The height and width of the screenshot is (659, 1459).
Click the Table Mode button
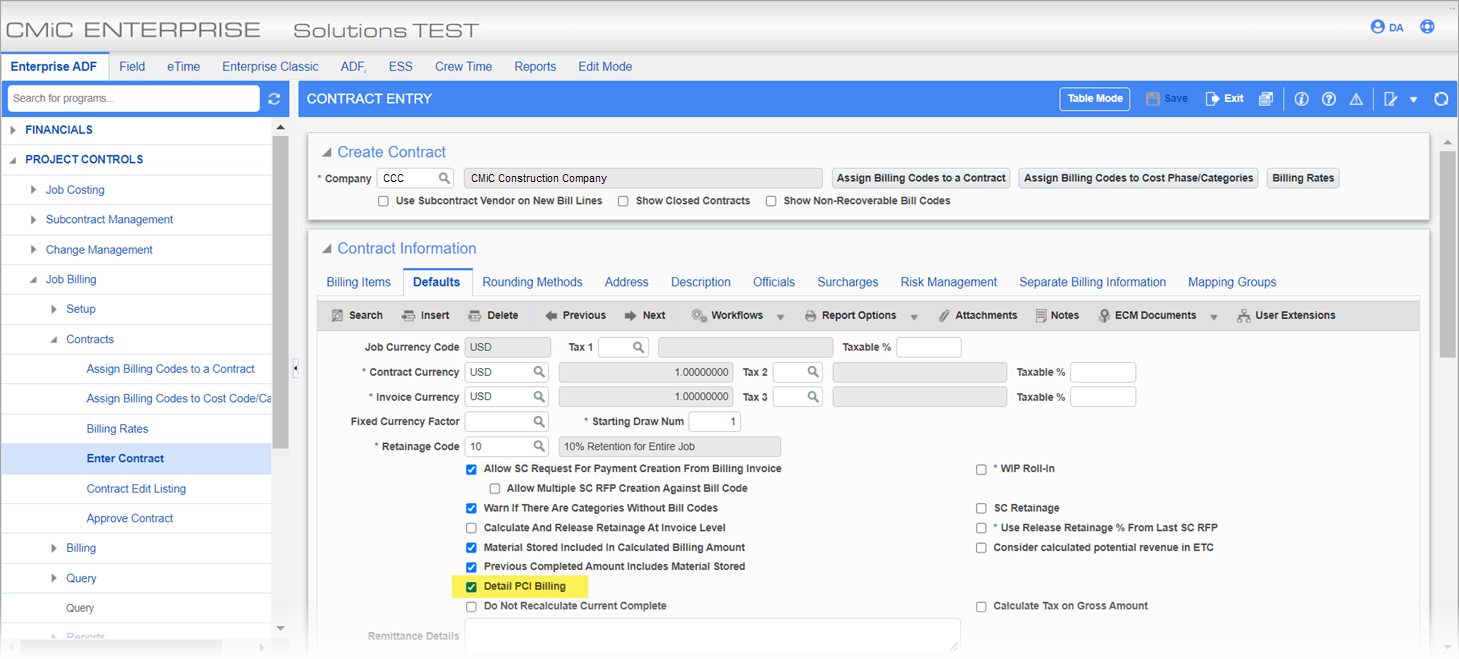tap(1095, 99)
